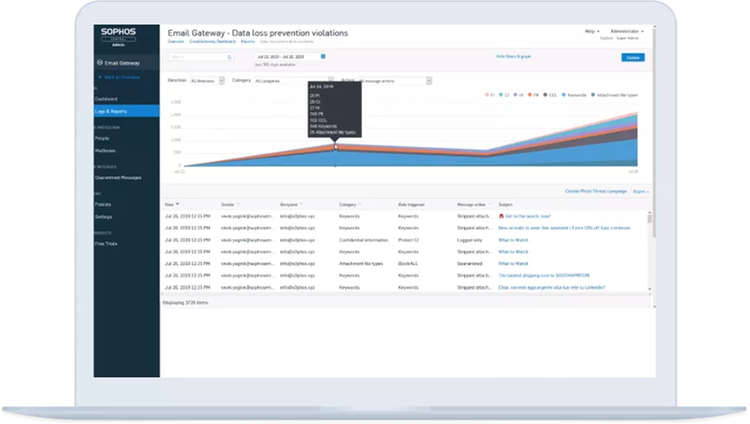Open 'What to Watch' in Quarantined row
The image size is (750, 424).
[x=513, y=264]
